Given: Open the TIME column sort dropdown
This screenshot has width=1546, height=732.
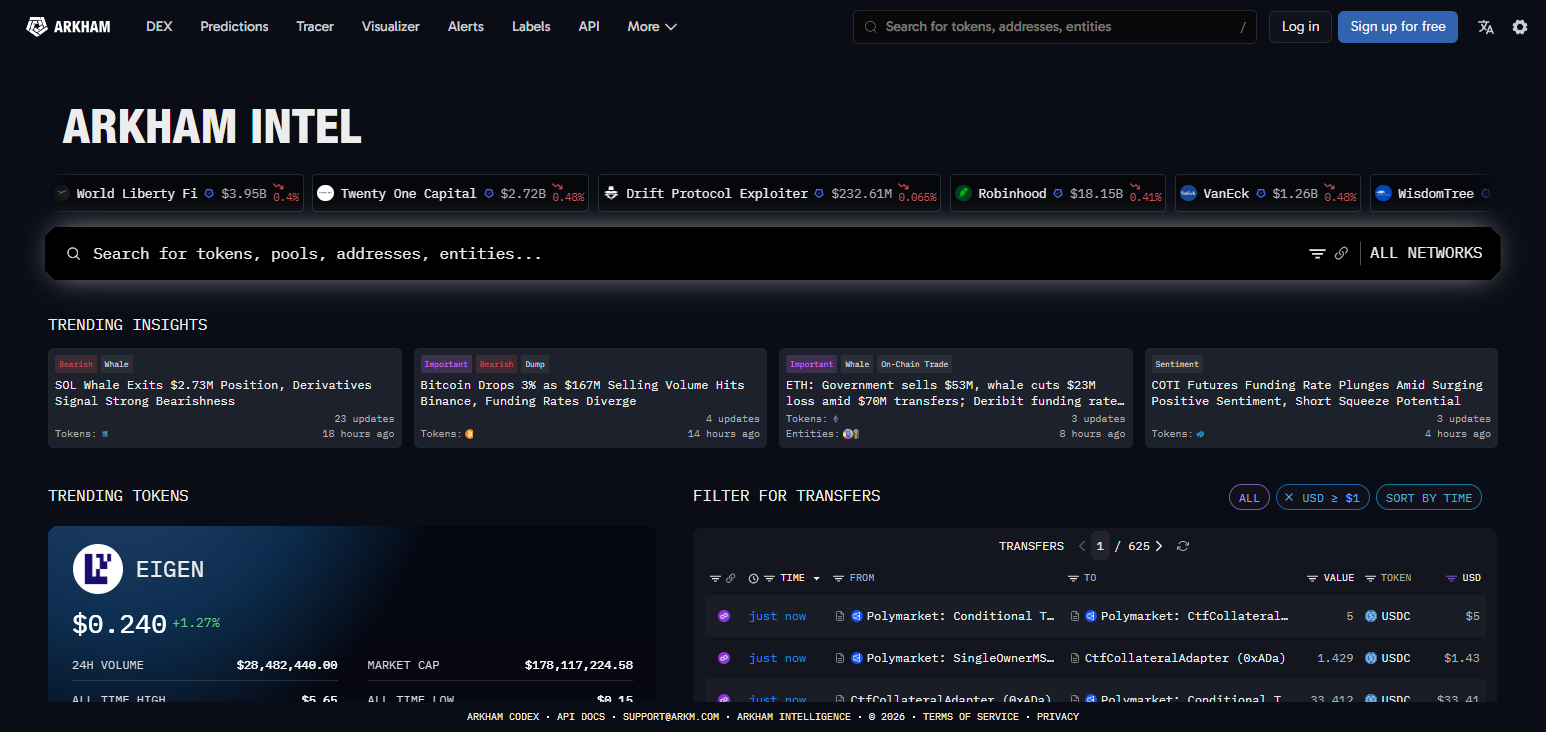Looking at the screenshot, I should coord(816,578).
